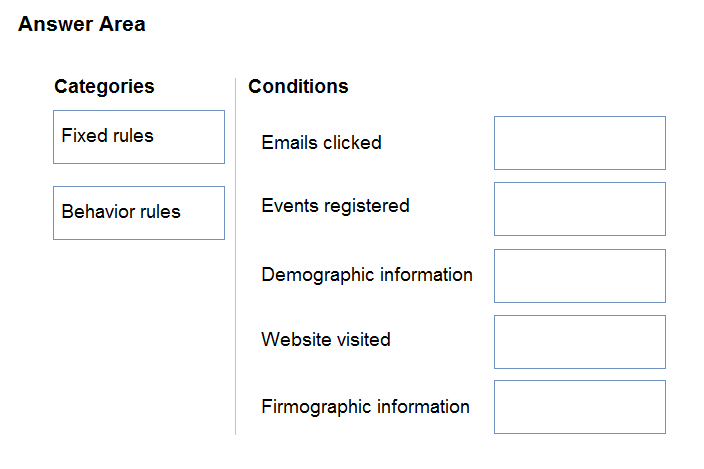Select the Behavior rules category box

click(x=139, y=213)
